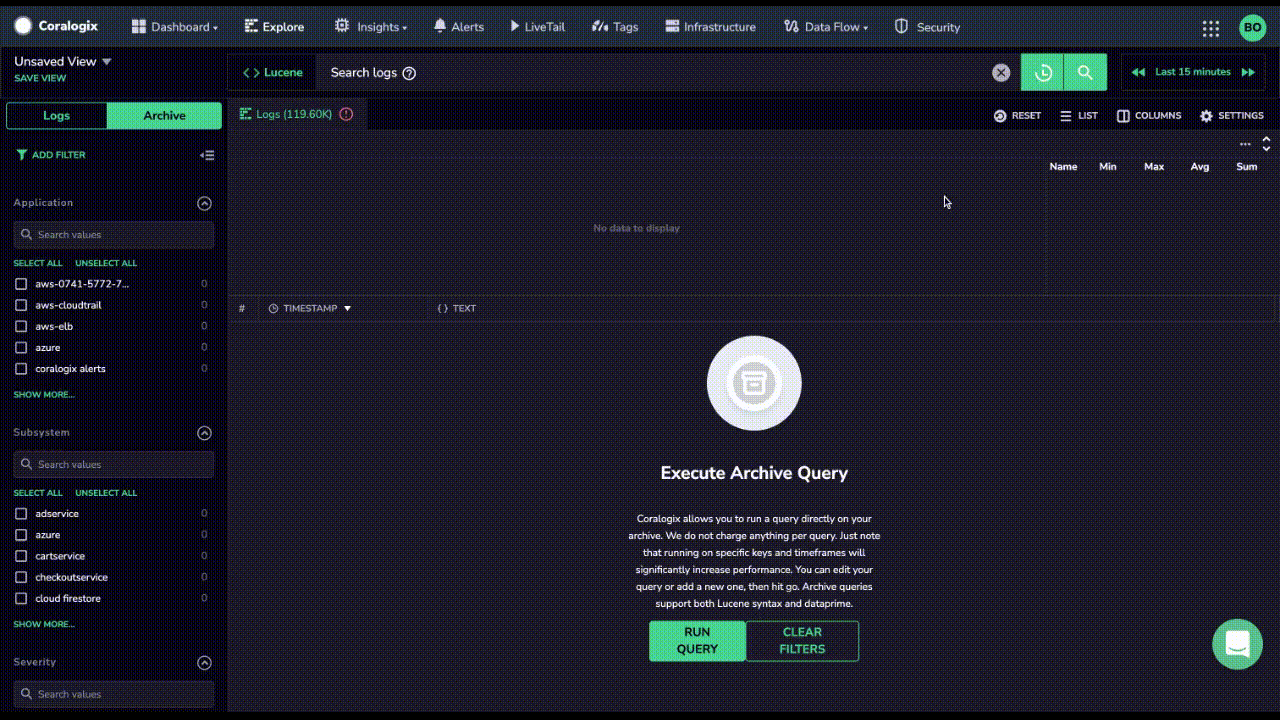Screen dimensions: 1280x720
Task: Click the warning icon on Logs tab
Action: [346, 114]
